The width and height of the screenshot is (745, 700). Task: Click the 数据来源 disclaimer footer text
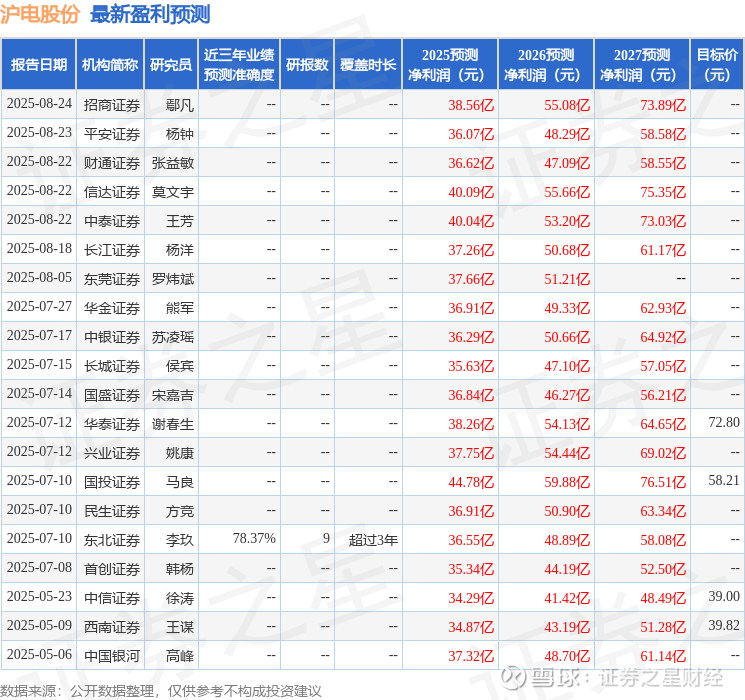tap(161, 690)
